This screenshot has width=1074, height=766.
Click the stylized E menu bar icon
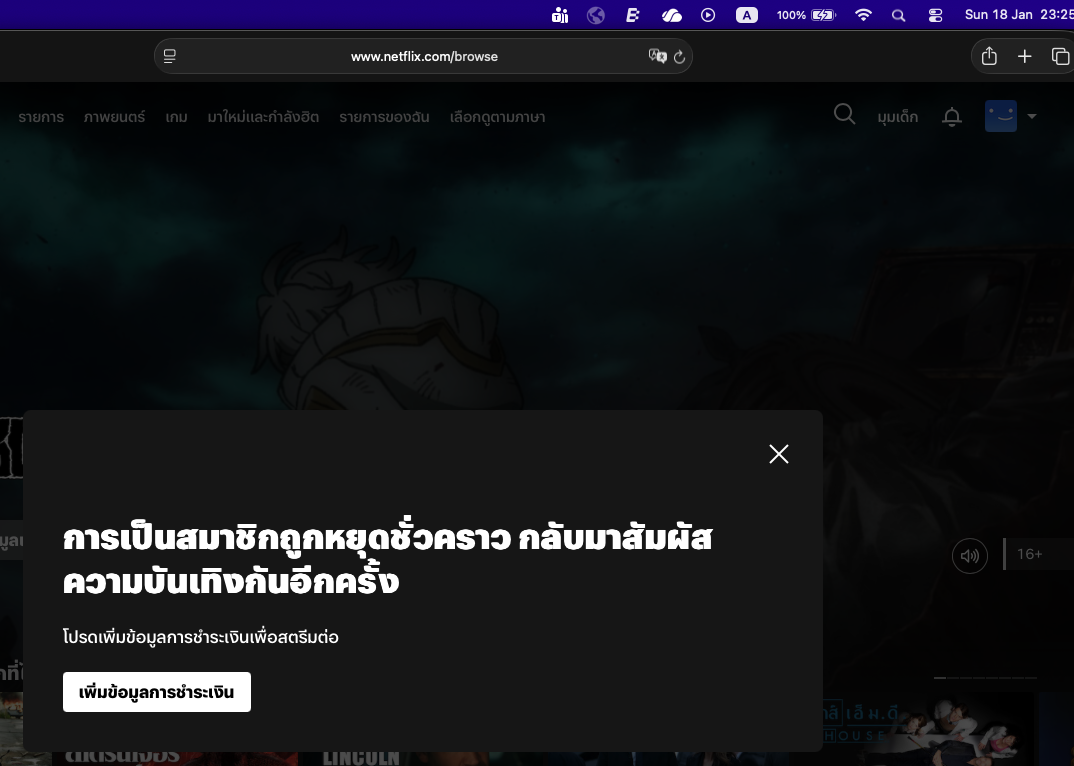coord(632,15)
